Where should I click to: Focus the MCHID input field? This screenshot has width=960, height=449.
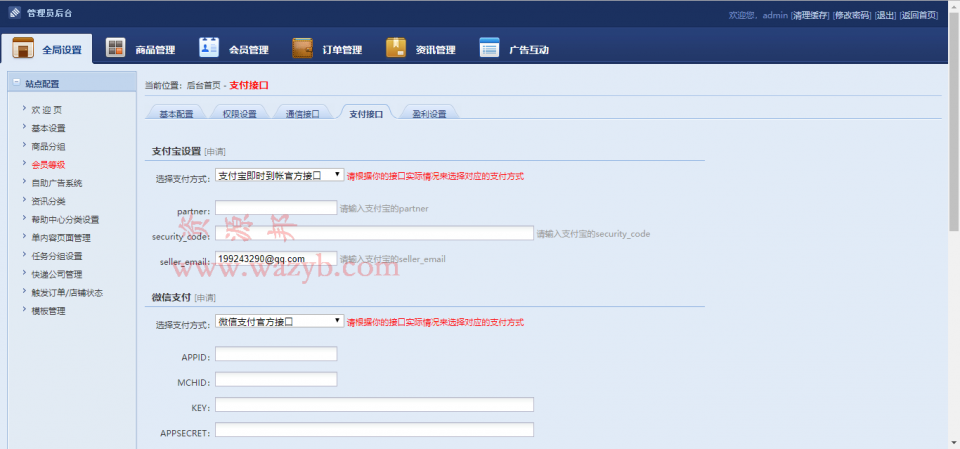276,379
